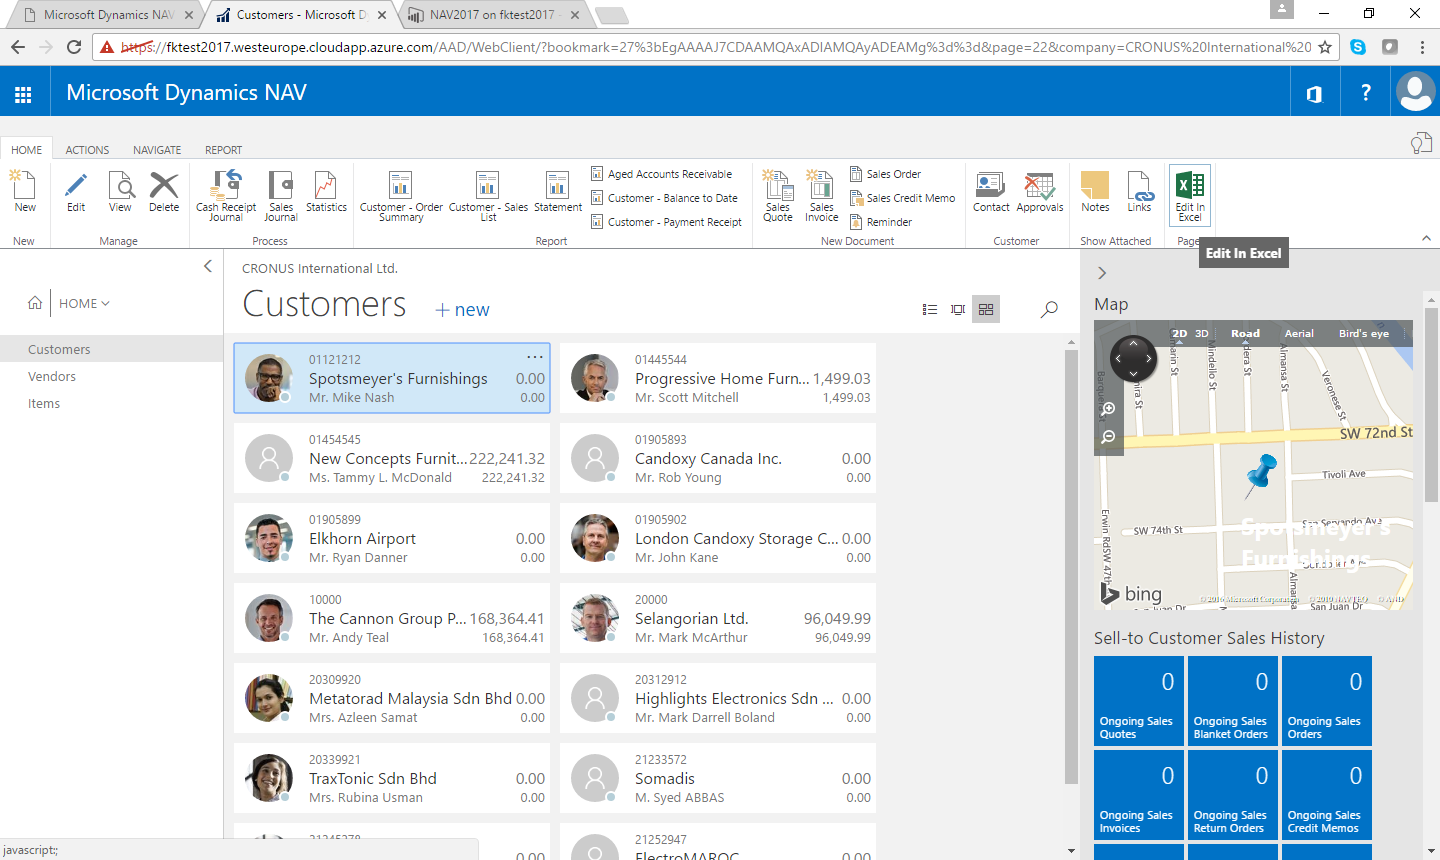Open the Approvals icon
This screenshot has width=1440, height=860.
tap(1039, 192)
